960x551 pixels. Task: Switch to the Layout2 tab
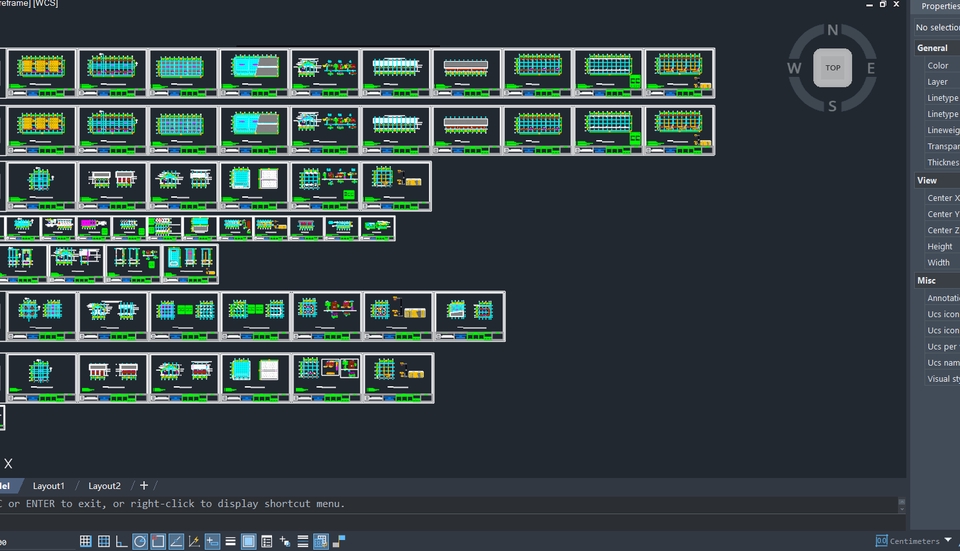pyautogui.click(x=104, y=486)
